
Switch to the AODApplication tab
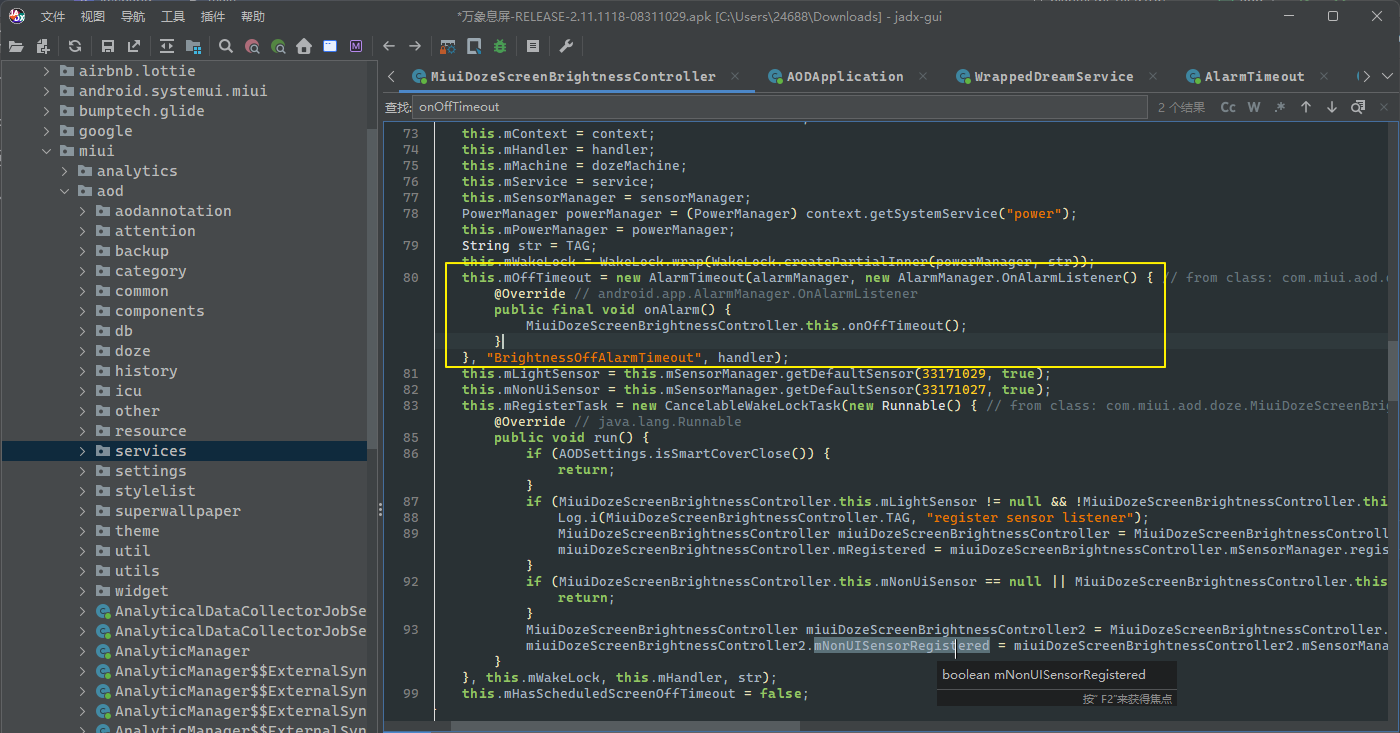836,76
